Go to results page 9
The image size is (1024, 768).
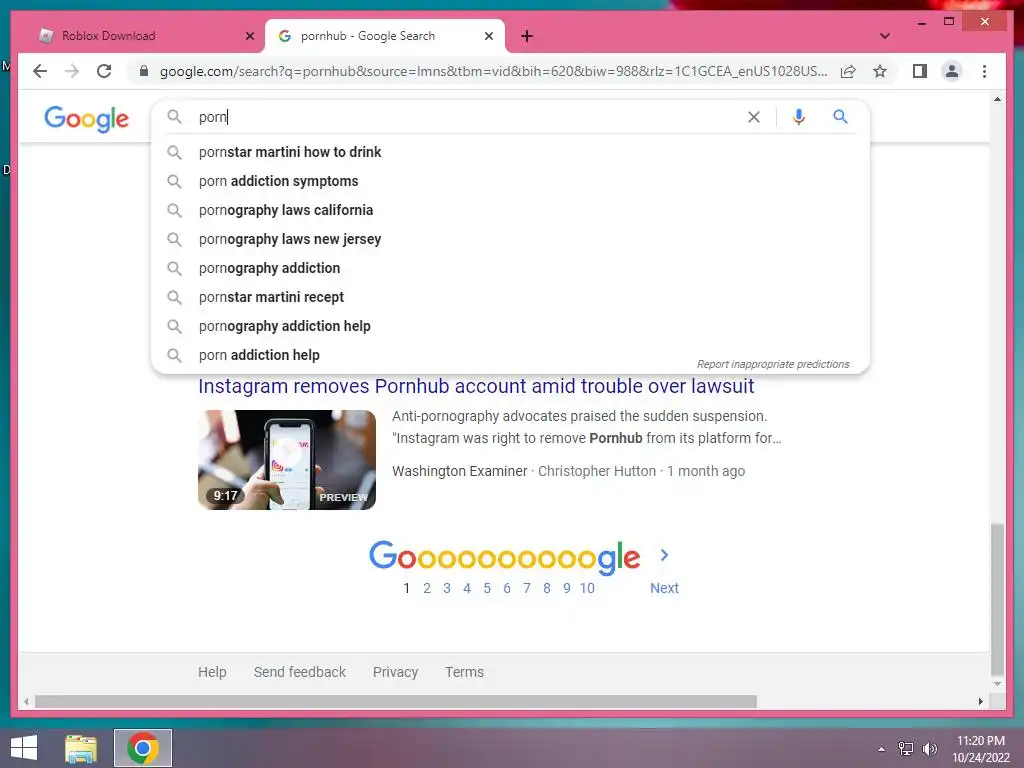pos(566,588)
